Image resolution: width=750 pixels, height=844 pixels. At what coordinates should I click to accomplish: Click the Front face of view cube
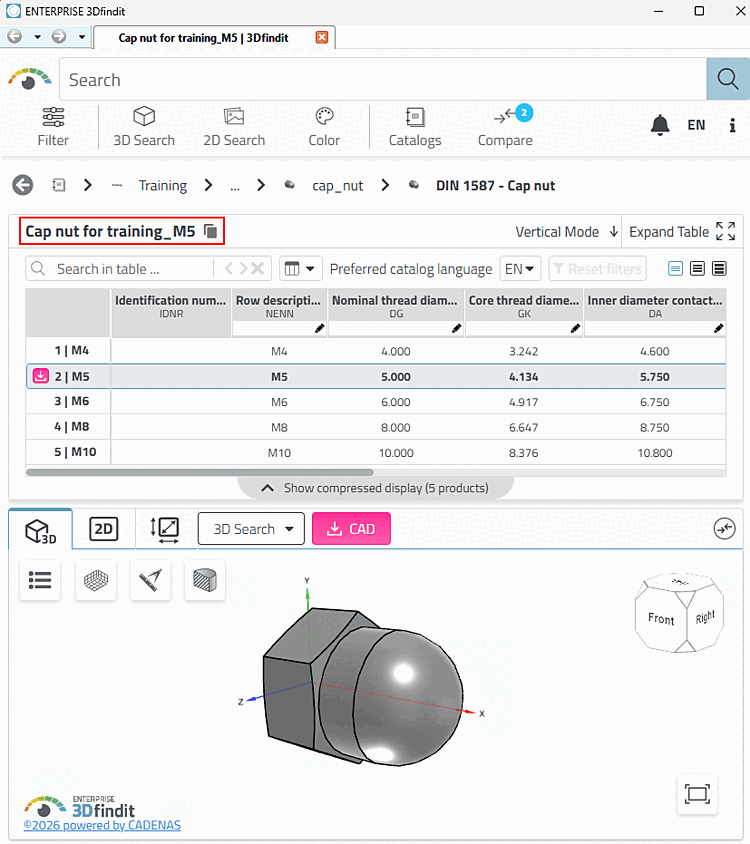click(661, 619)
